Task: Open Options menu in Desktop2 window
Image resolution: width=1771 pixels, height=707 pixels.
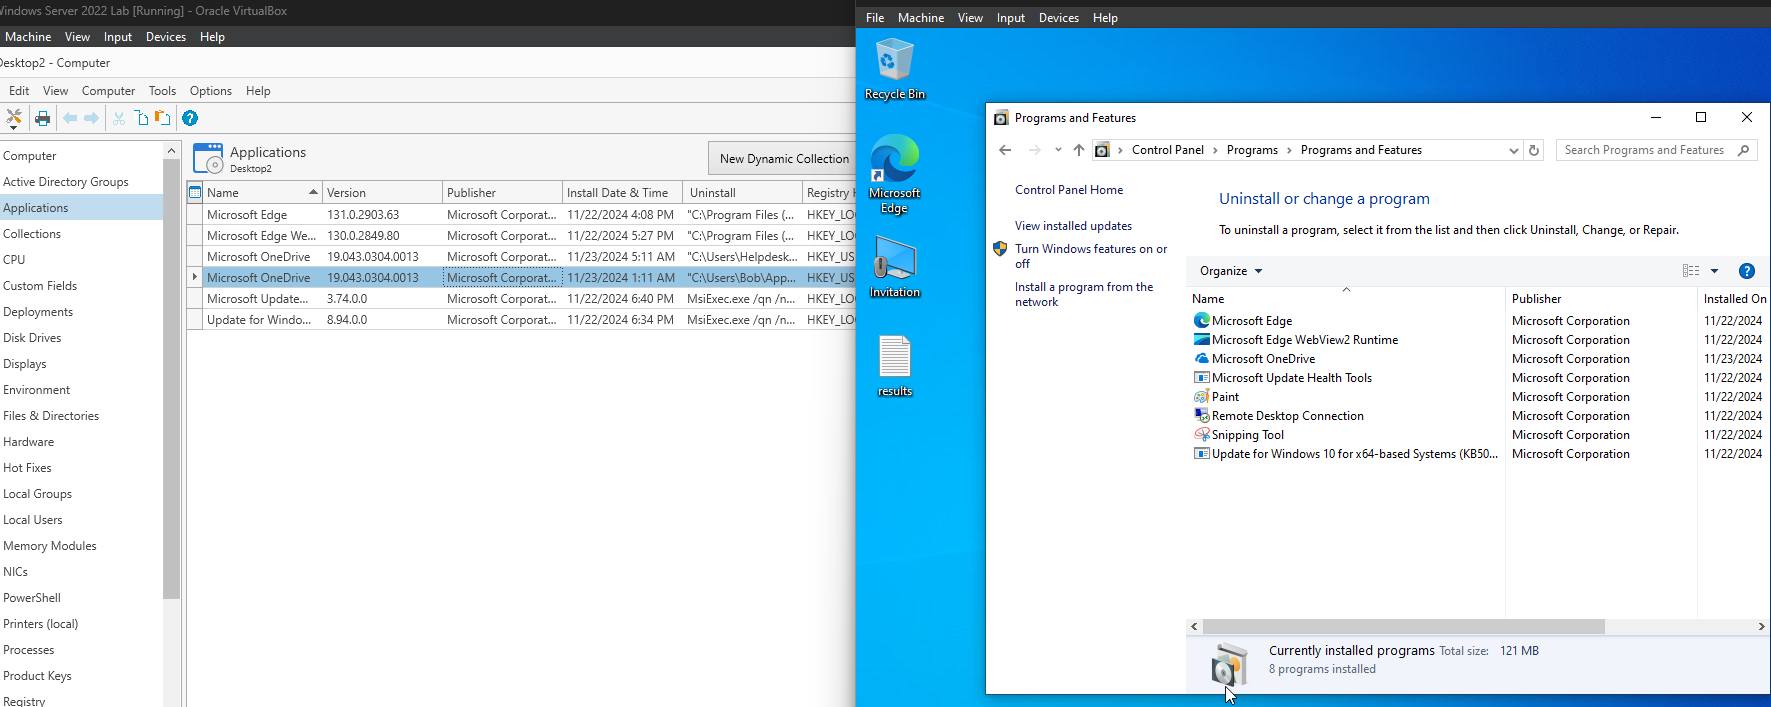Action: click(211, 91)
